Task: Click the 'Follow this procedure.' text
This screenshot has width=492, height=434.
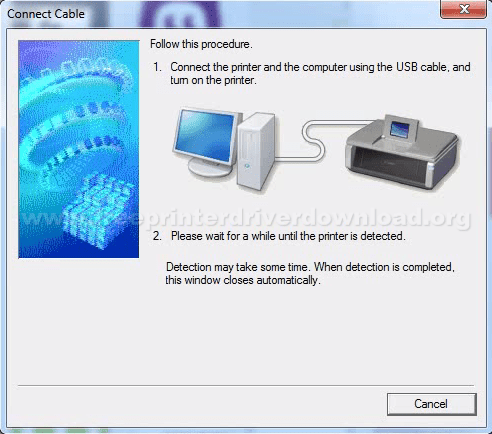Action: pos(201,44)
